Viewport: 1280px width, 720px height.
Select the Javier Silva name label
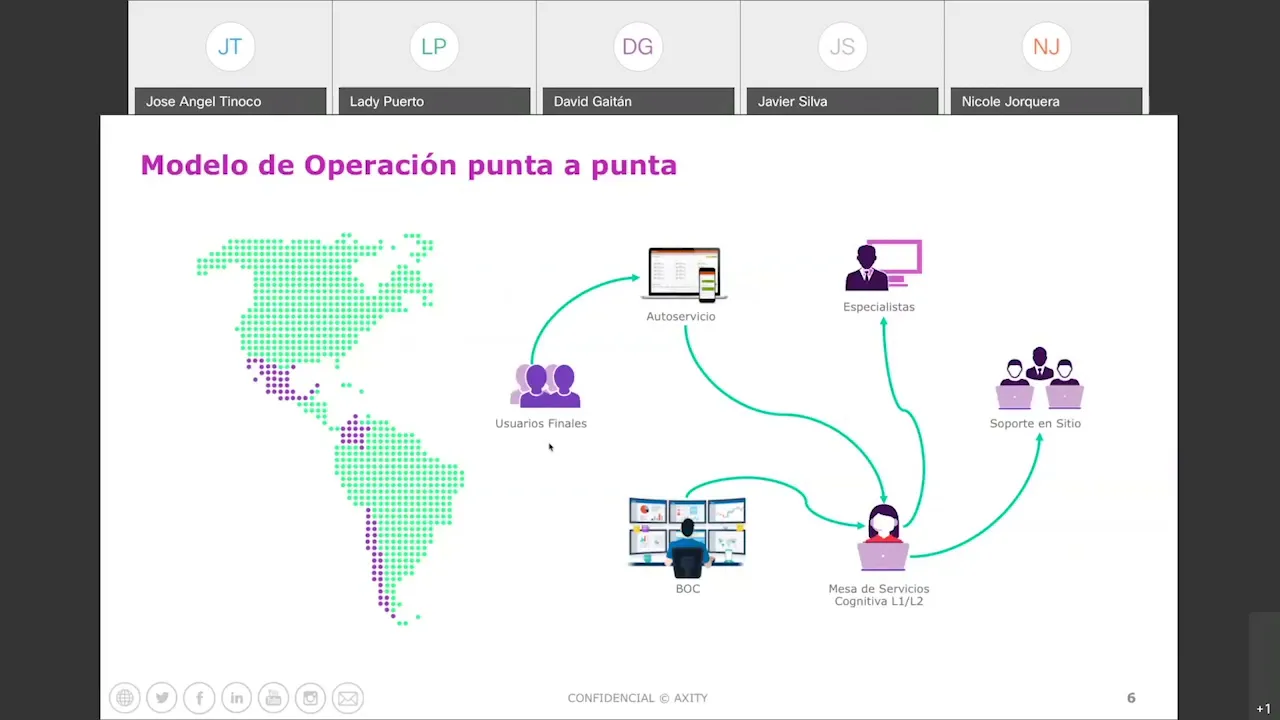[x=842, y=101]
